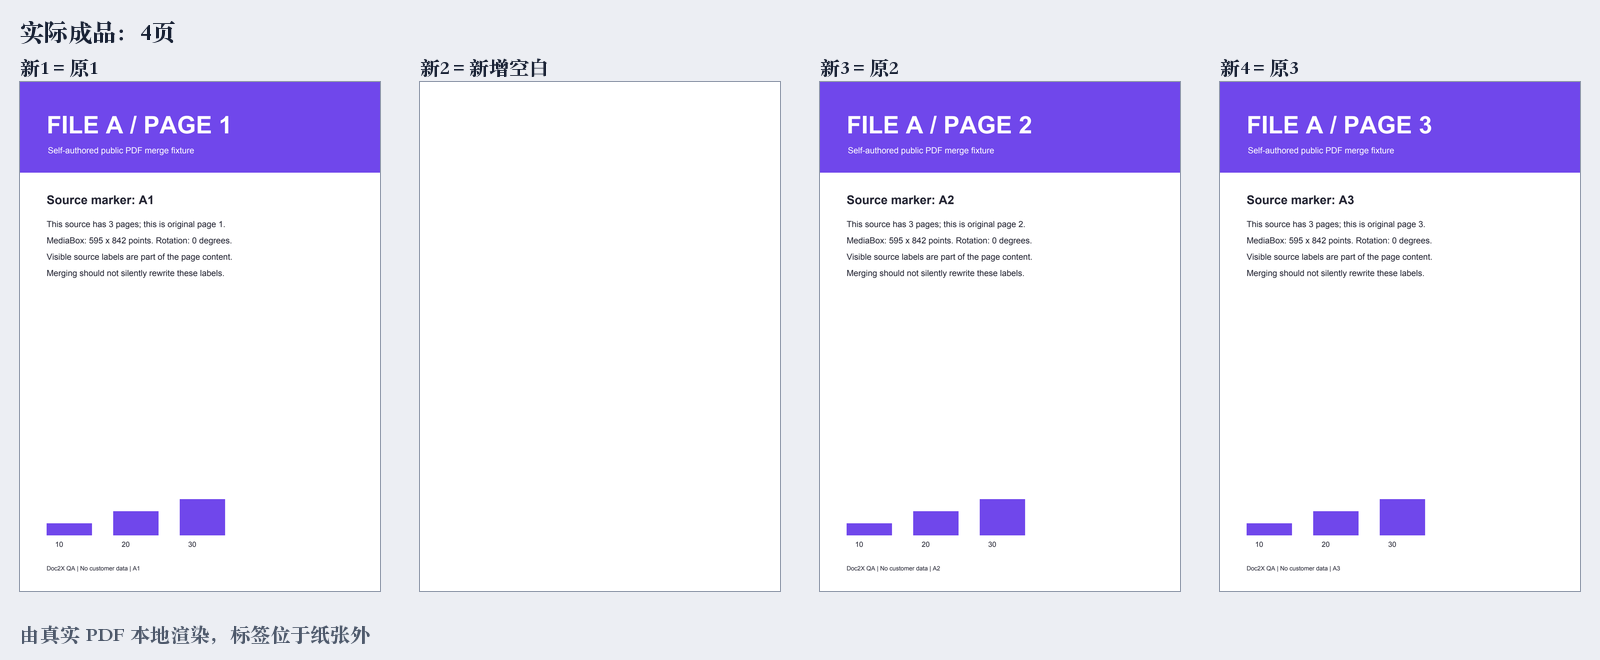Click the line ending "this is original page 1."

pyautogui.click(x=136, y=225)
